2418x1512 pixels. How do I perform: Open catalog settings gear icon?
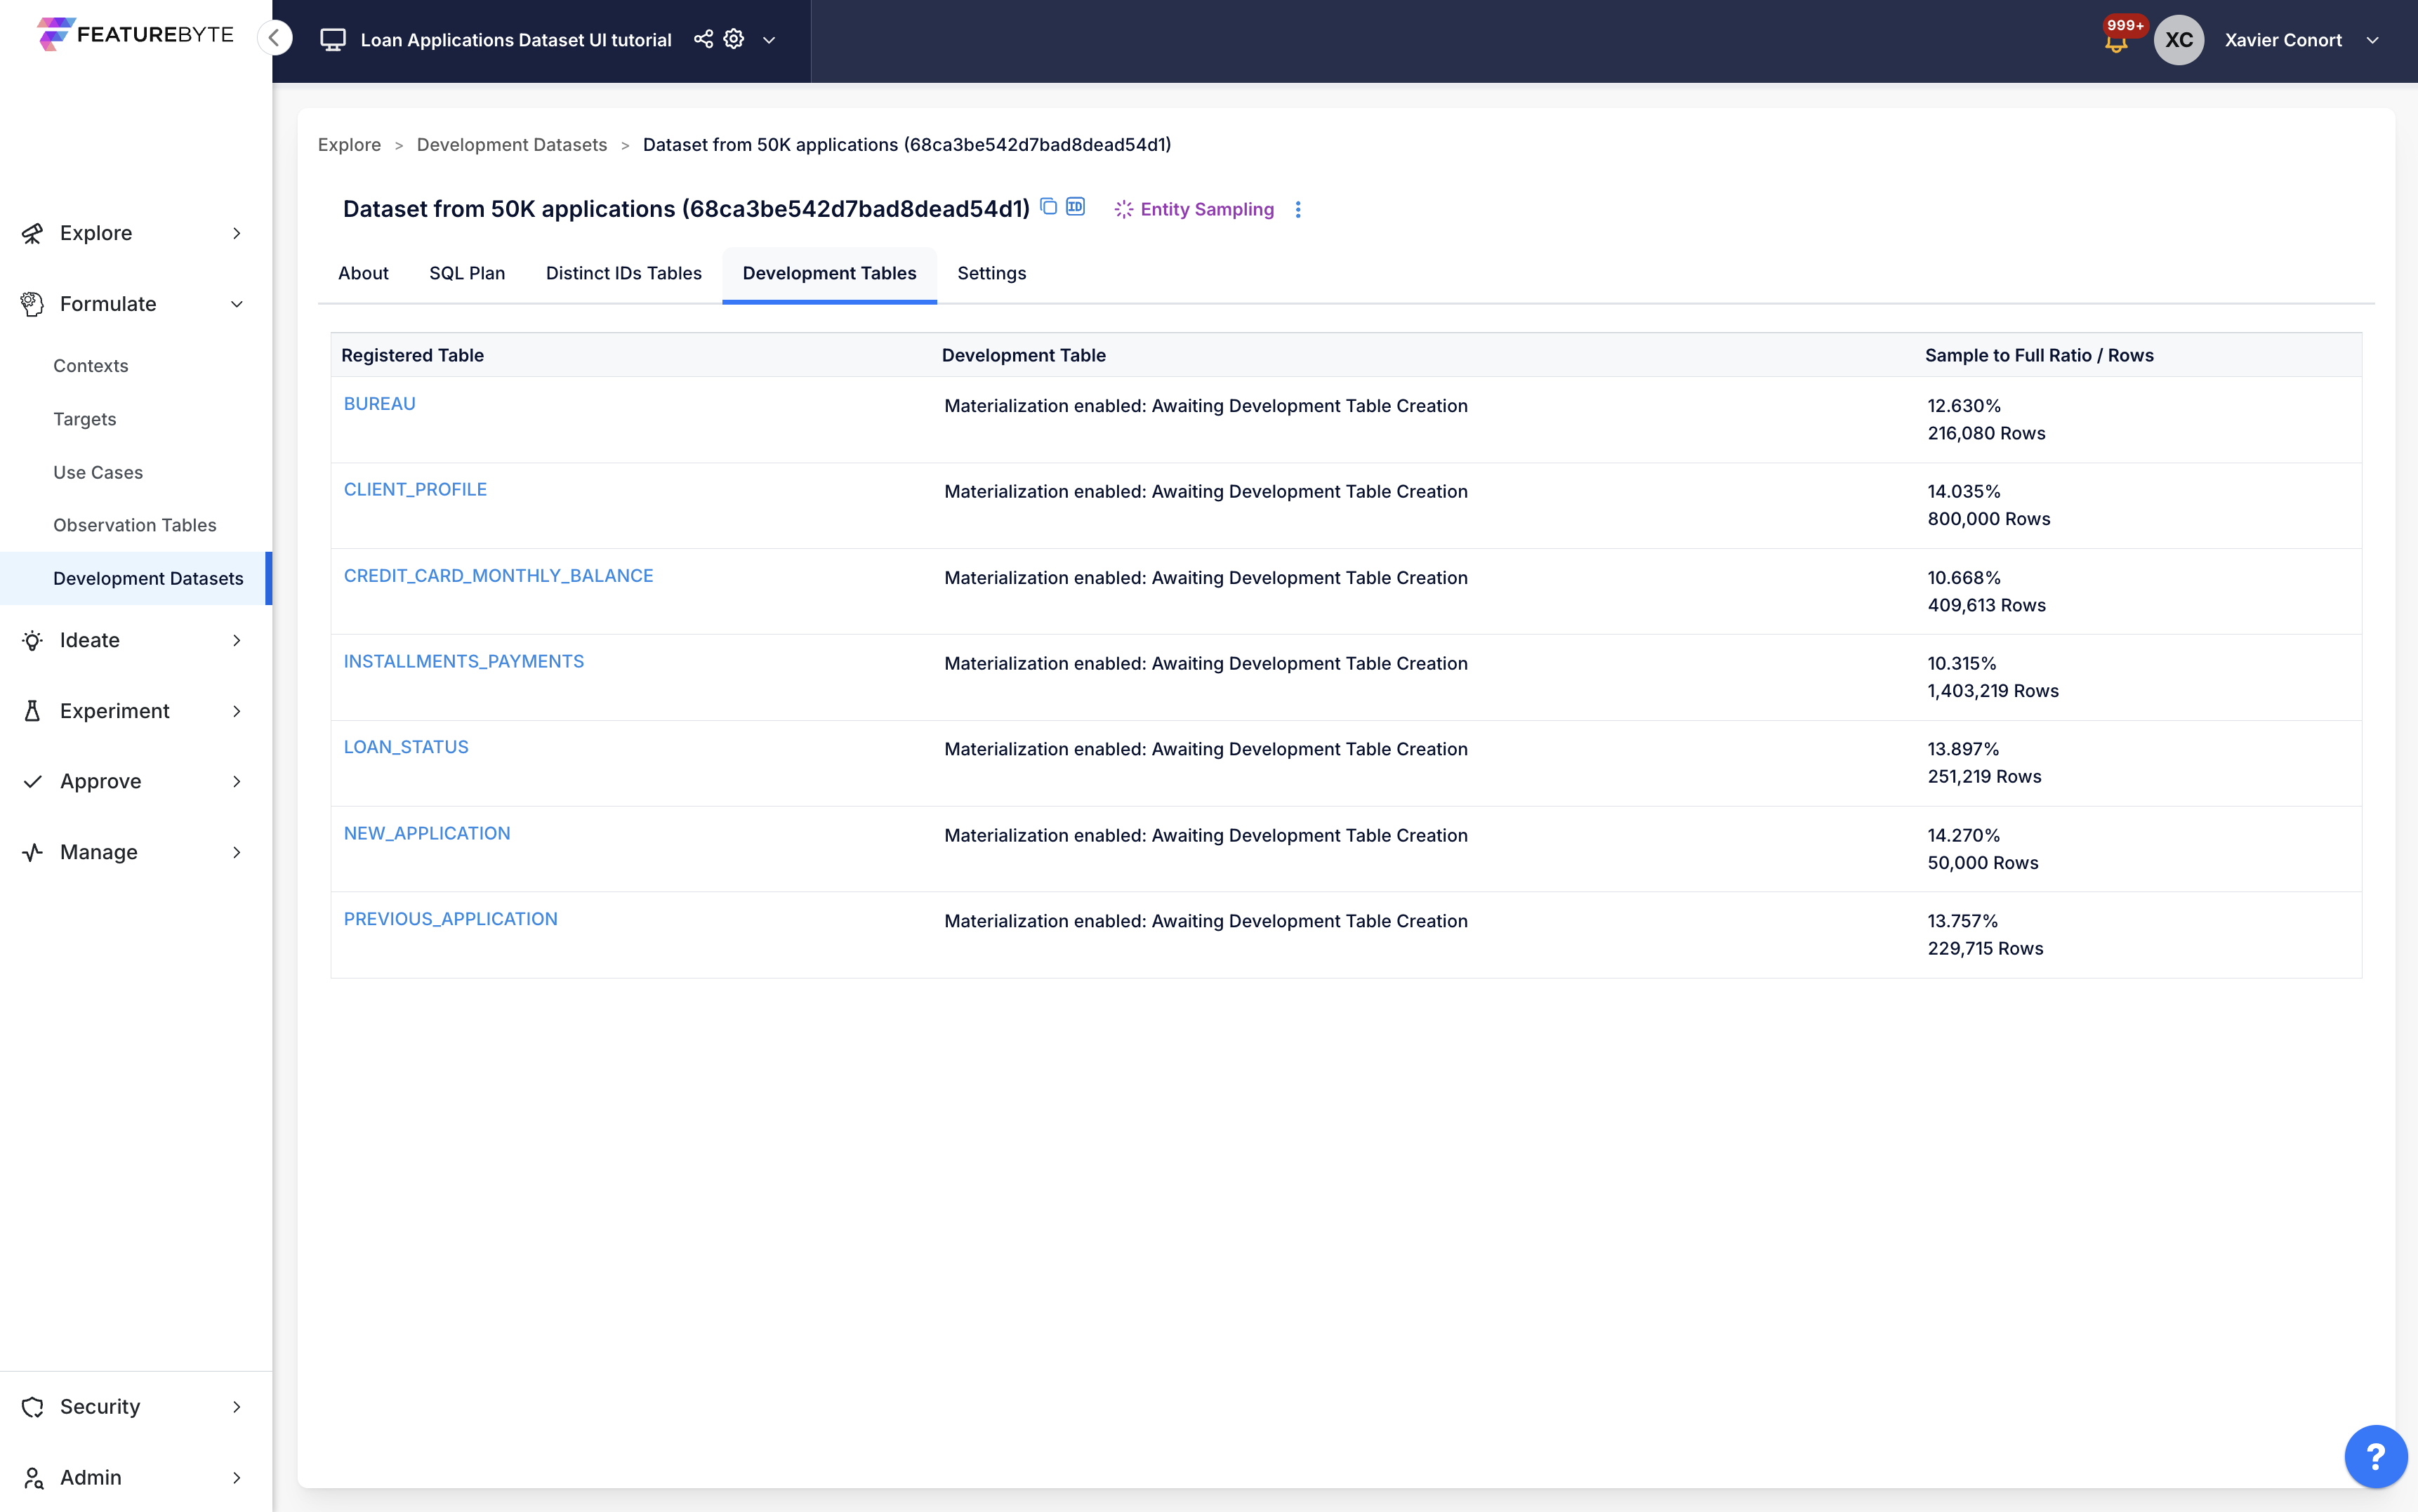point(734,39)
